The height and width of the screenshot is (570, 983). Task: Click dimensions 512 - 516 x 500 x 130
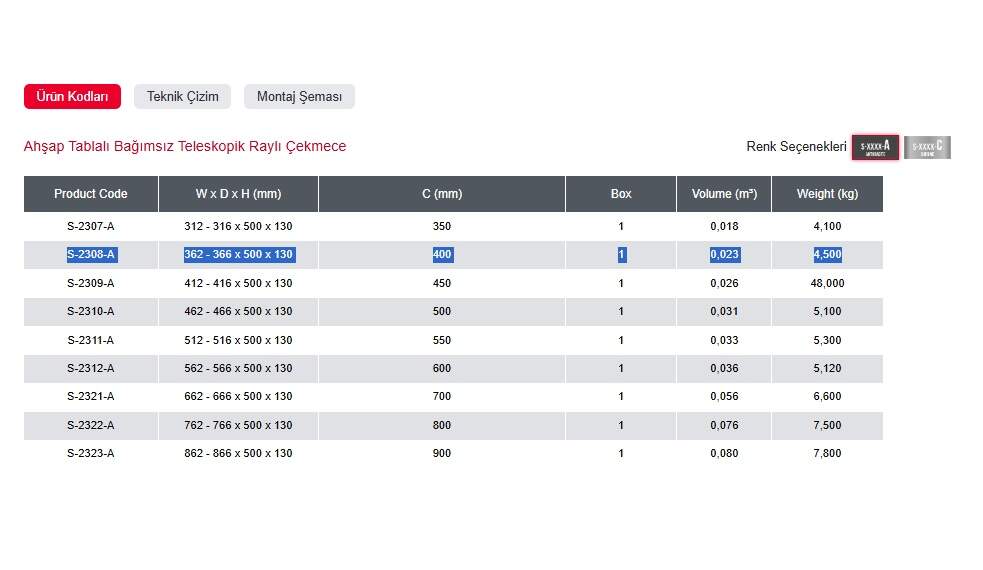(238, 340)
